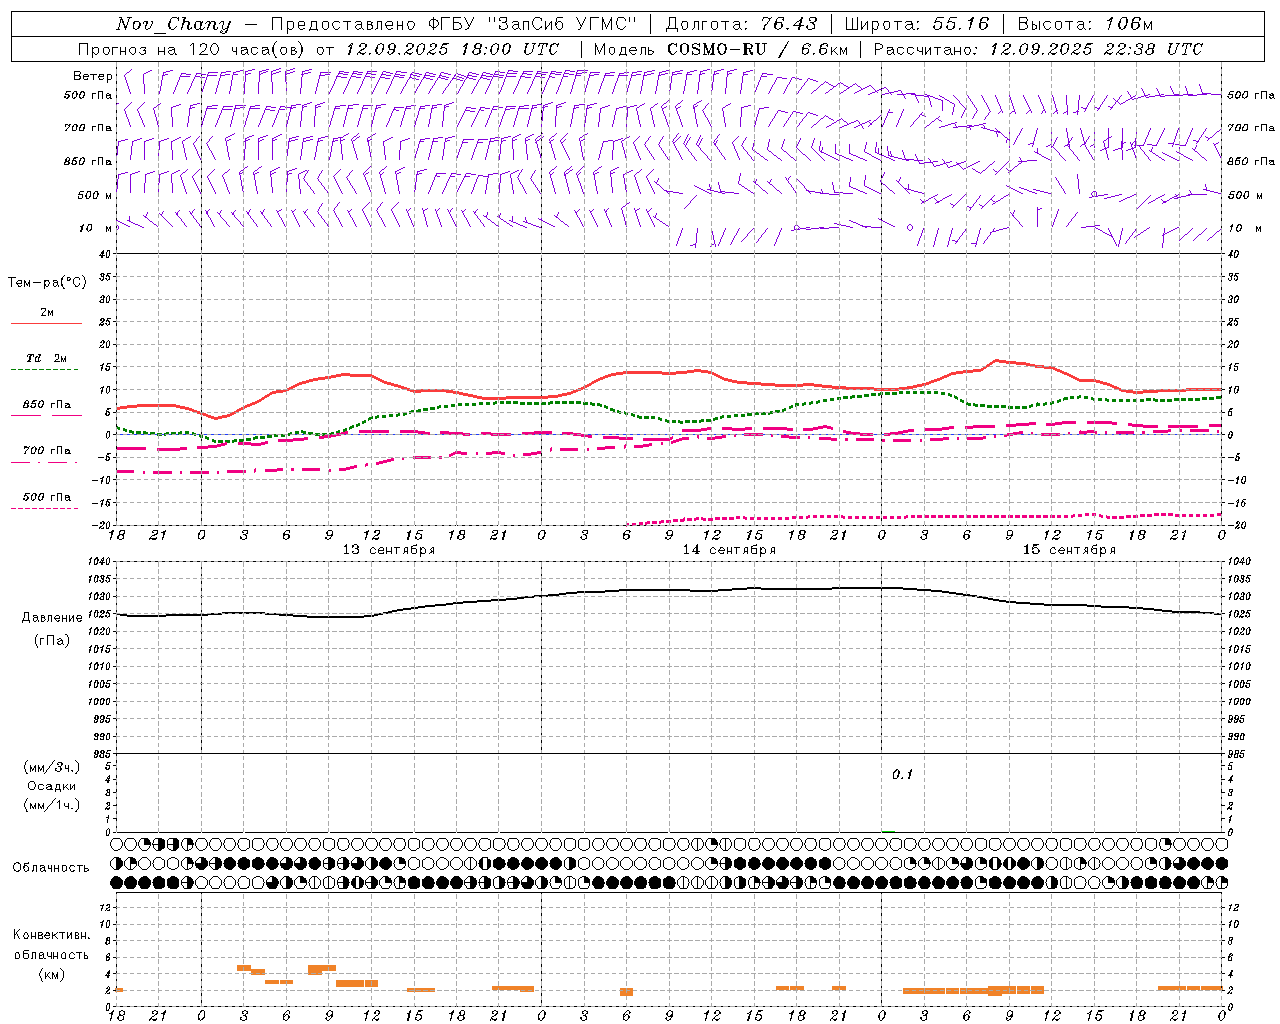Click the (гПа) pressure unit label

[x=52, y=641]
